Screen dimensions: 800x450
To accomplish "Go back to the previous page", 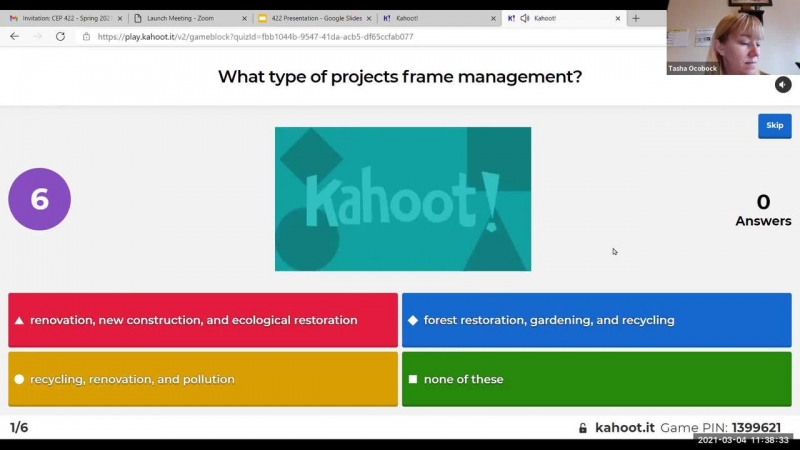I will point(14,36).
